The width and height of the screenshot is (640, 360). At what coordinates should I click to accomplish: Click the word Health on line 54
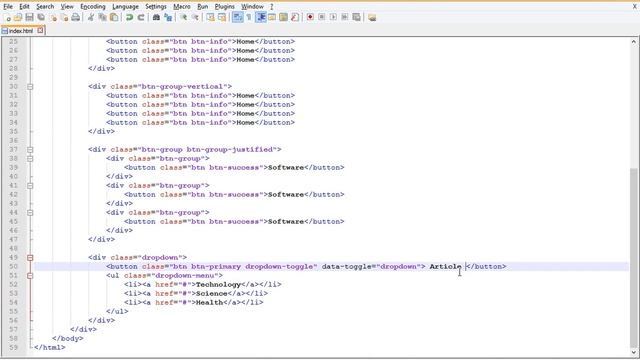coord(209,302)
